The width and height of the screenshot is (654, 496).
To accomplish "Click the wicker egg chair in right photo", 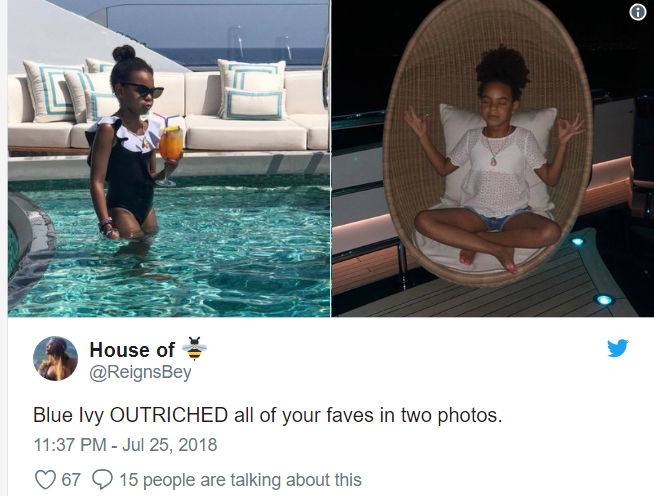I will pyautogui.click(x=488, y=142).
